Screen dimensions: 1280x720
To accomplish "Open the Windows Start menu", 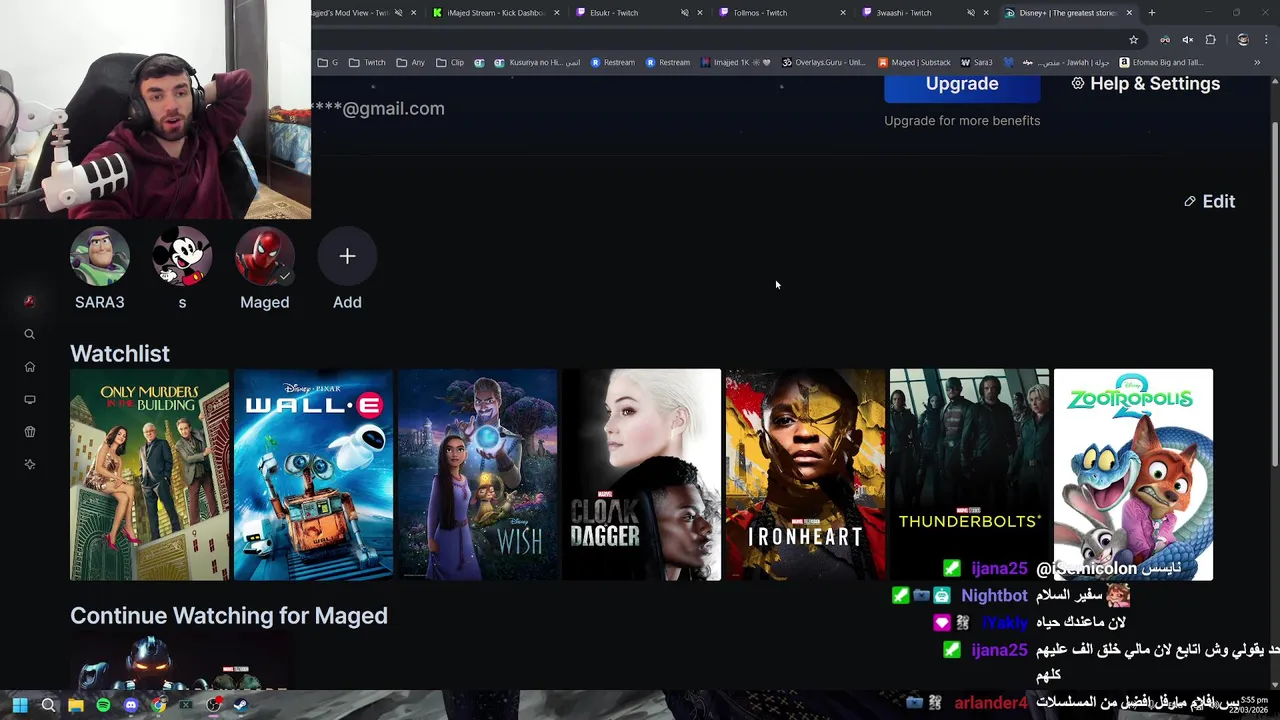I will point(19,705).
